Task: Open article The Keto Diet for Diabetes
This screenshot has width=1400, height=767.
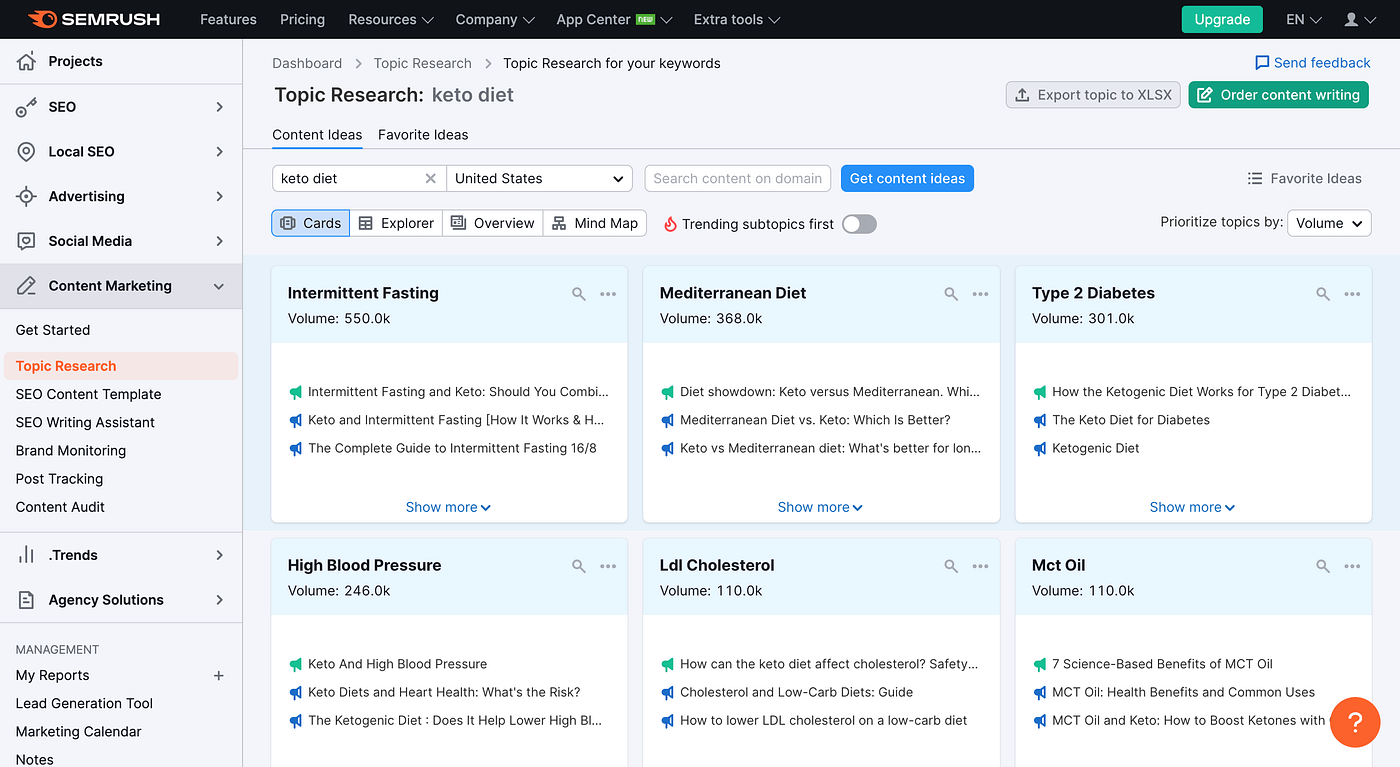Action: (x=1131, y=420)
